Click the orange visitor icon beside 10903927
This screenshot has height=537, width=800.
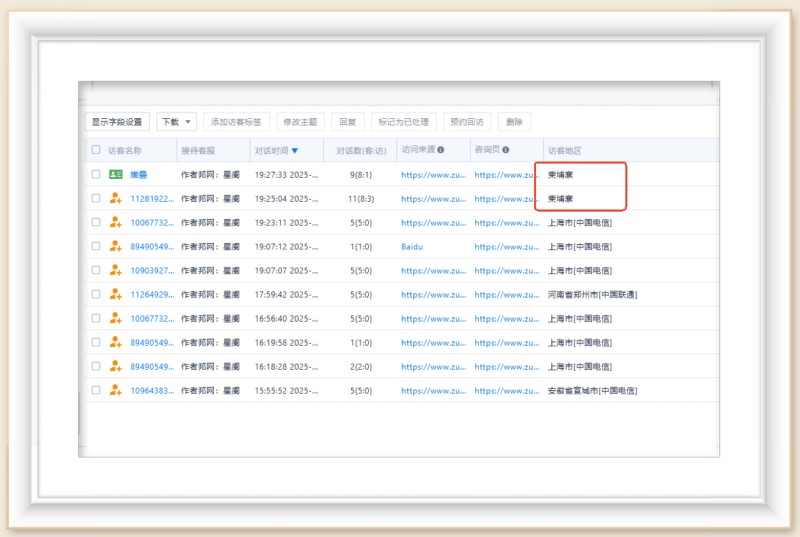click(115, 271)
